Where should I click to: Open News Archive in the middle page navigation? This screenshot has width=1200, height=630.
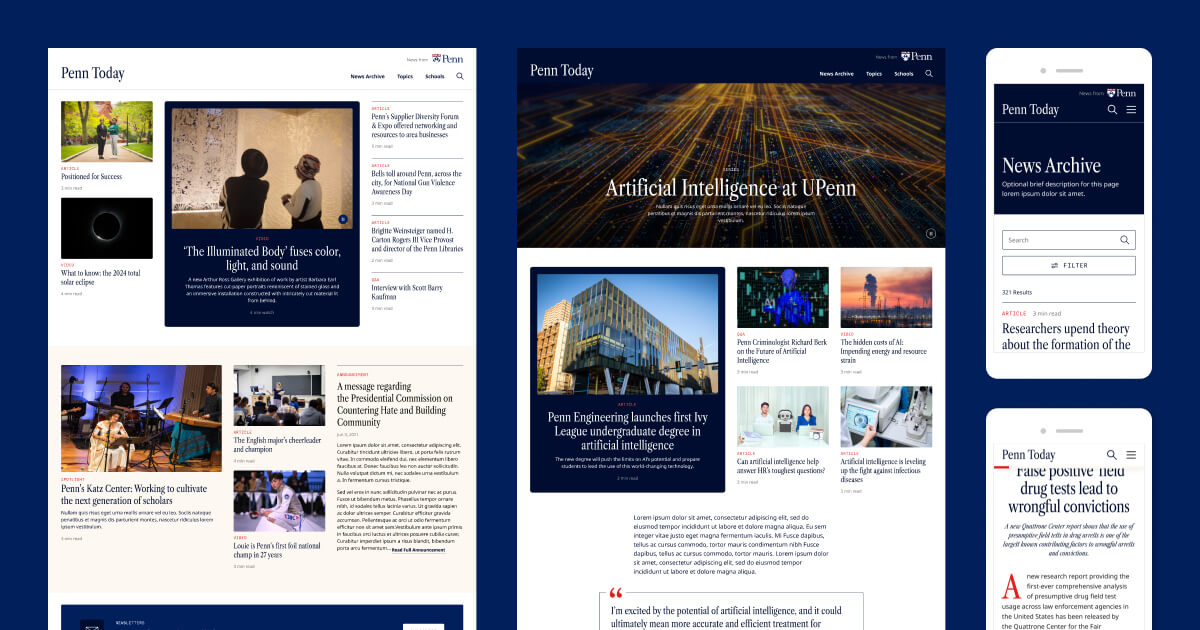[x=837, y=73]
